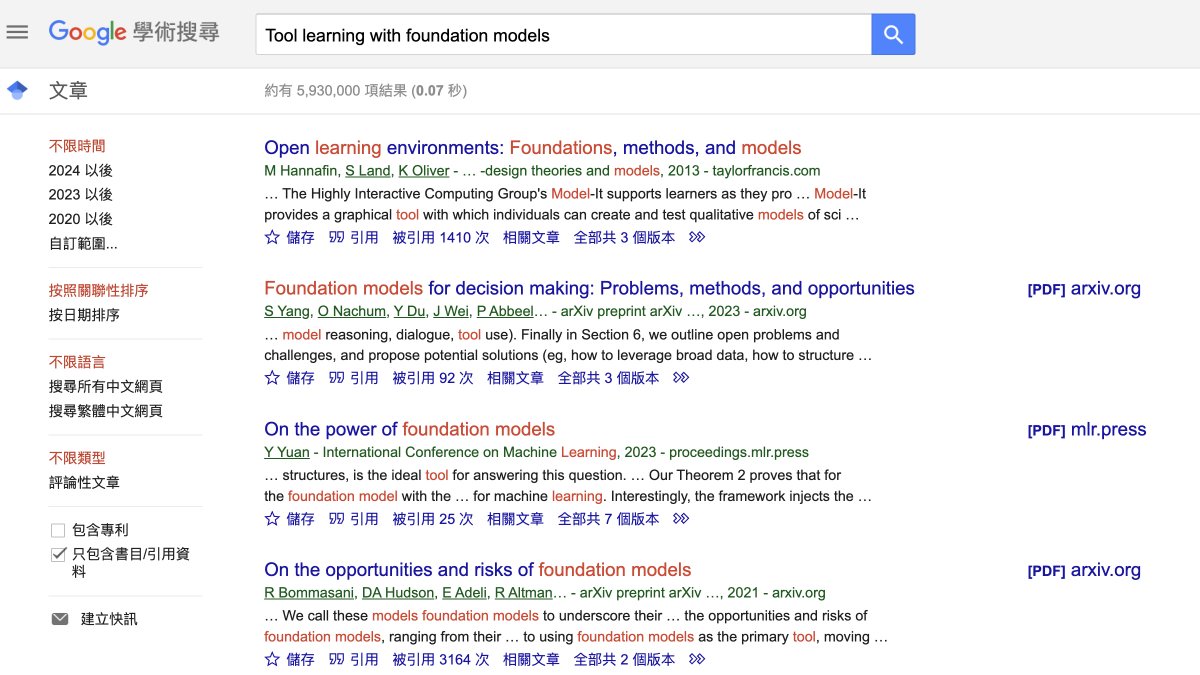
Task: Click 被引用 92 次 cited-by link
Action: (432, 378)
